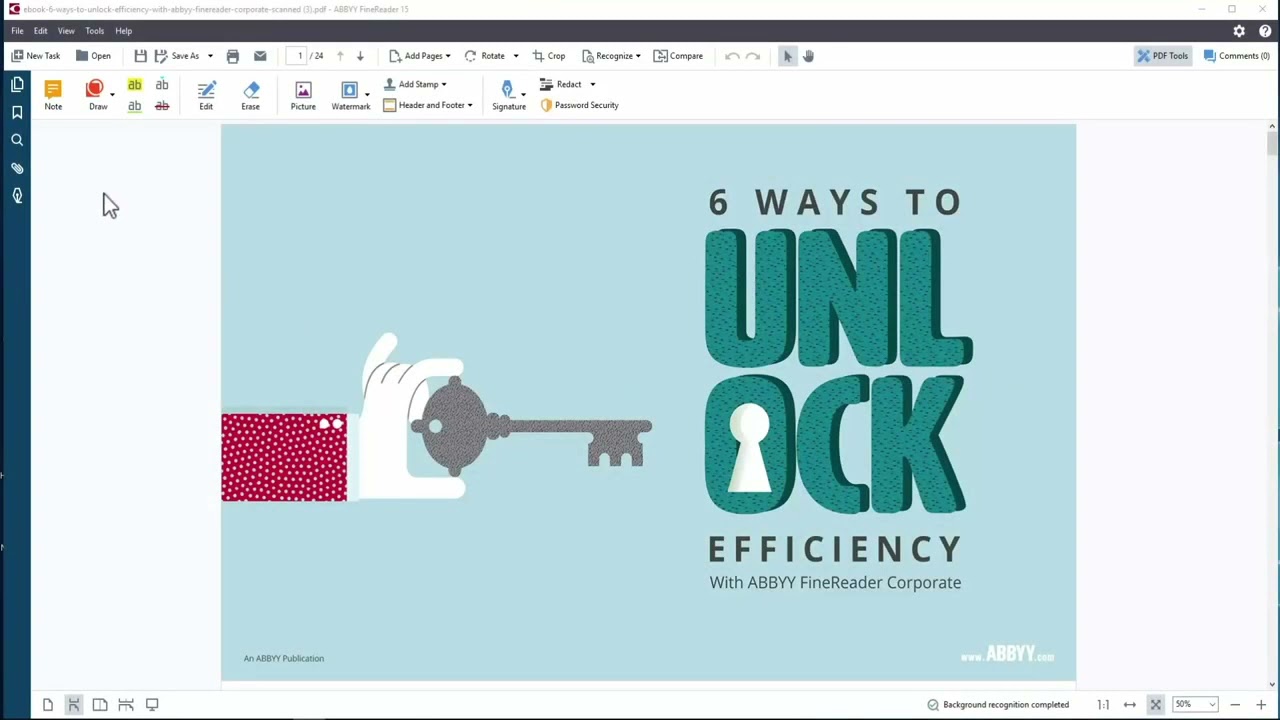Open the help question mark
The width and height of the screenshot is (1280, 720).
point(1265,31)
